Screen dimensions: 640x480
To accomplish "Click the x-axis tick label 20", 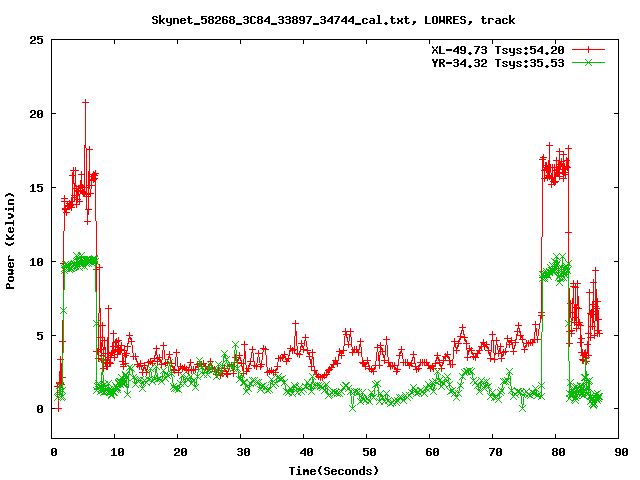I will (x=180, y=452).
